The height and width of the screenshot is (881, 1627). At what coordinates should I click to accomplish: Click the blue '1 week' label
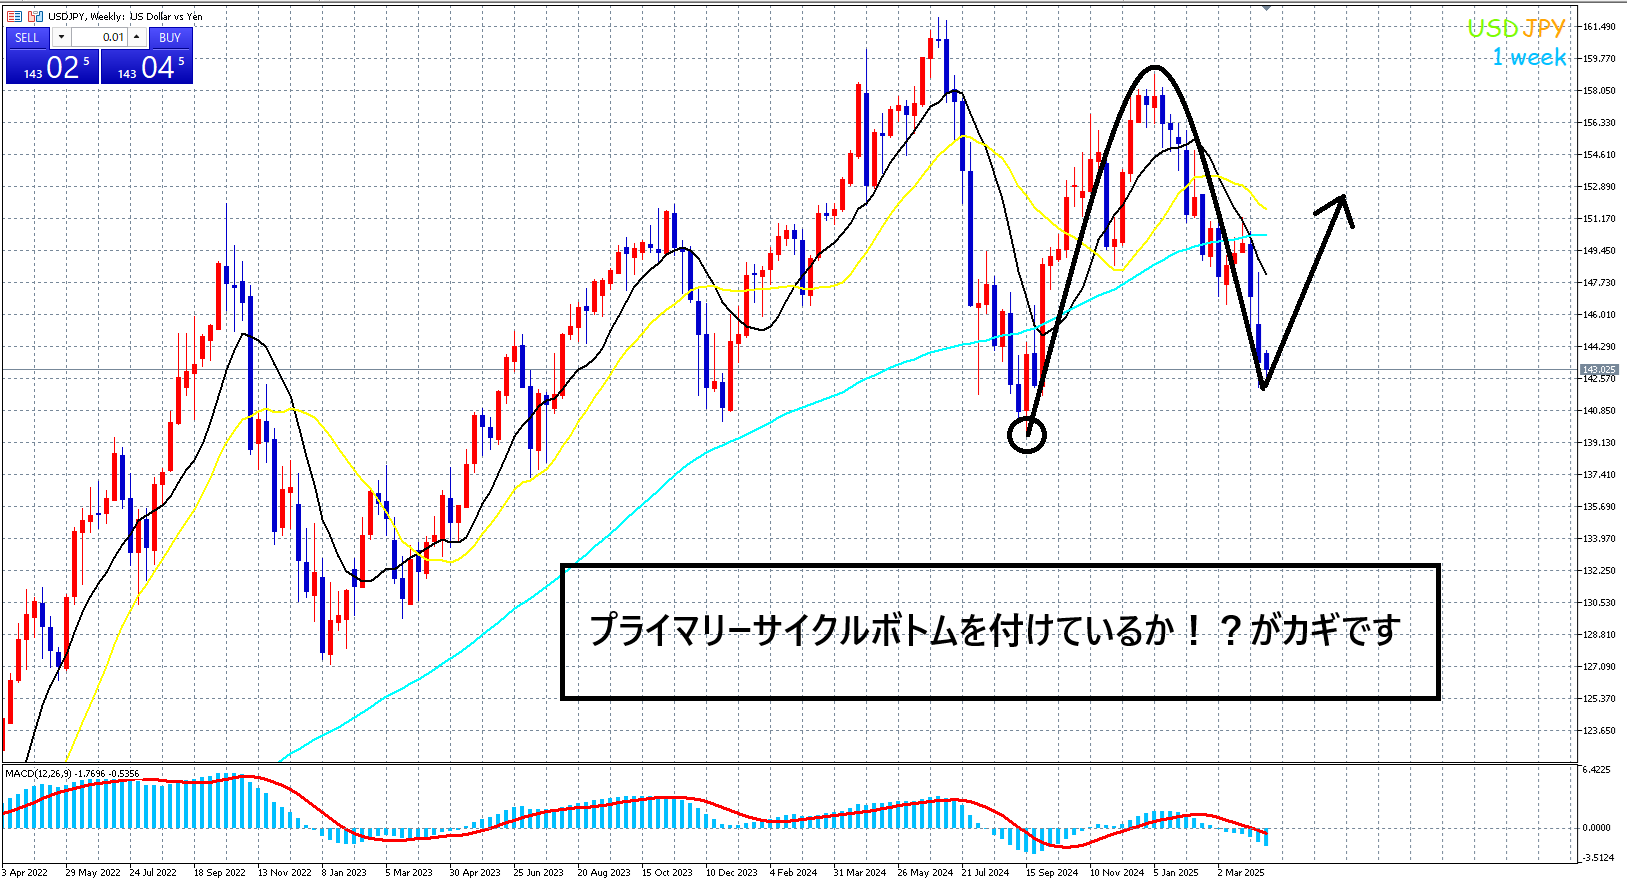[1529, 58]
